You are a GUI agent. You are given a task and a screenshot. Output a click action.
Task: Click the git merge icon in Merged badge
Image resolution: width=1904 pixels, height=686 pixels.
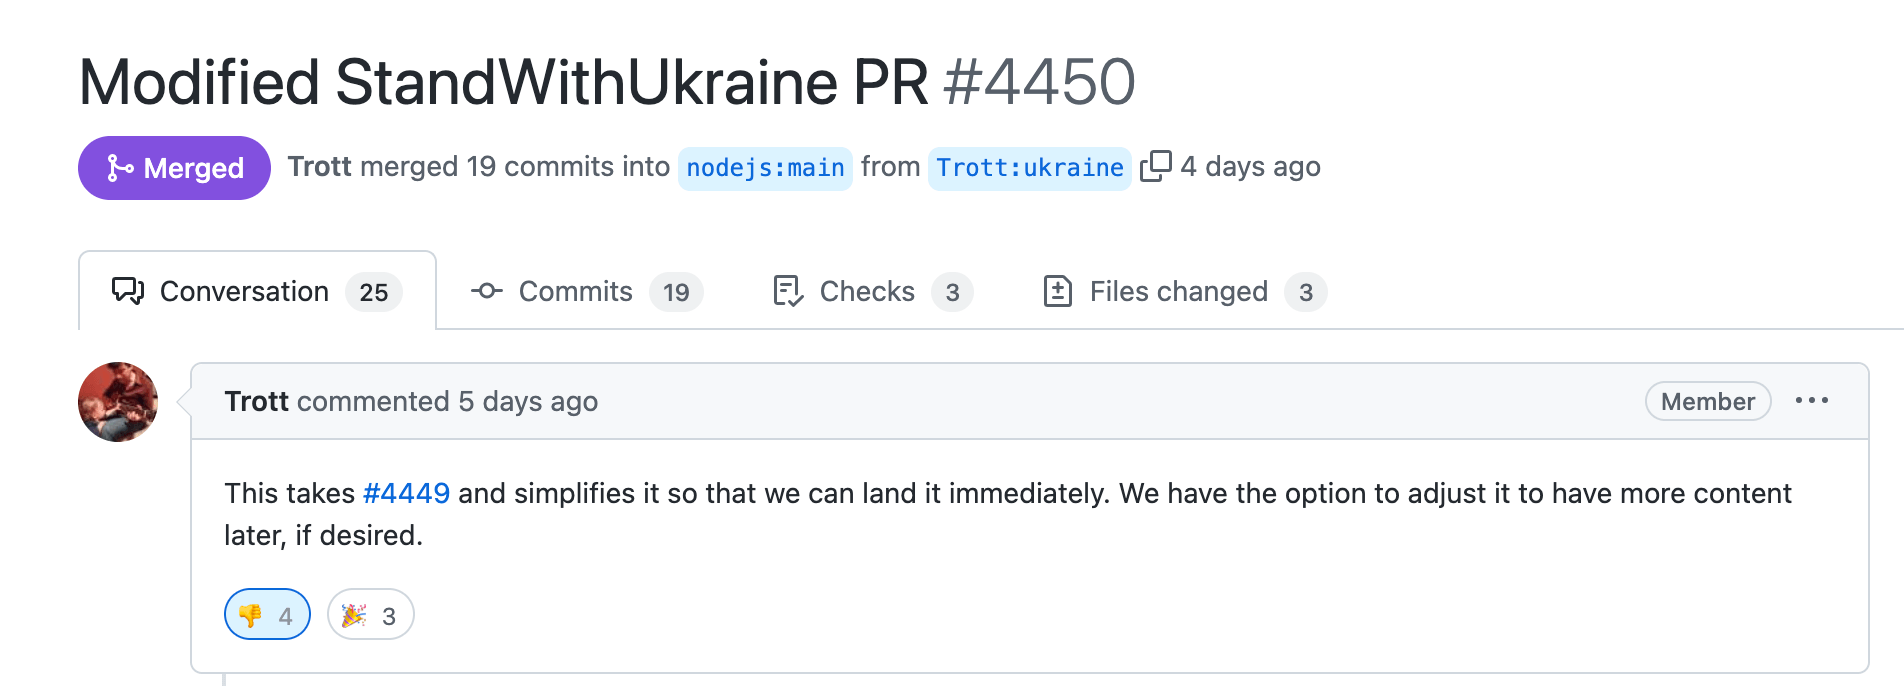[x=120, y=168]
